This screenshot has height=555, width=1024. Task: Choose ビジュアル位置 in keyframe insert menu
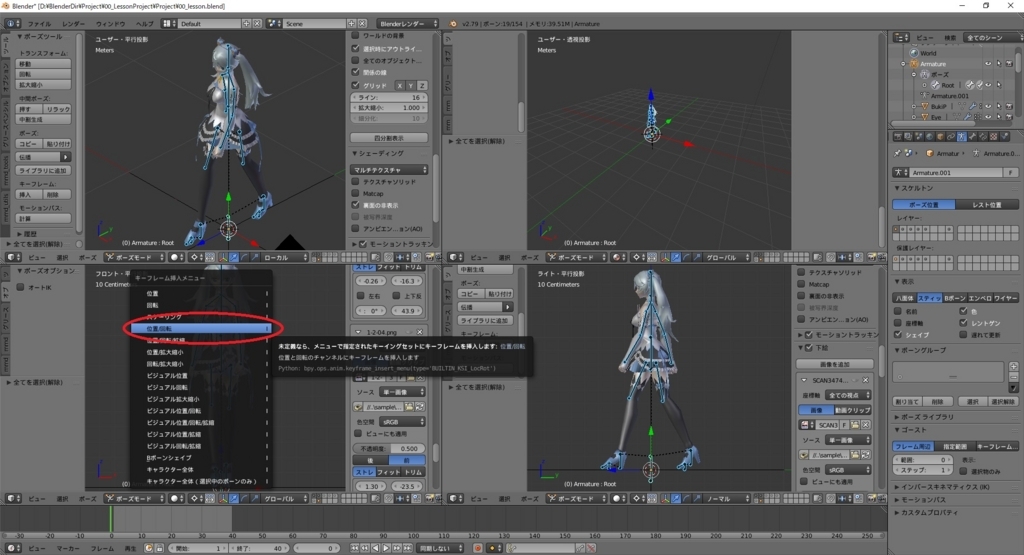(x=200, y=375)
